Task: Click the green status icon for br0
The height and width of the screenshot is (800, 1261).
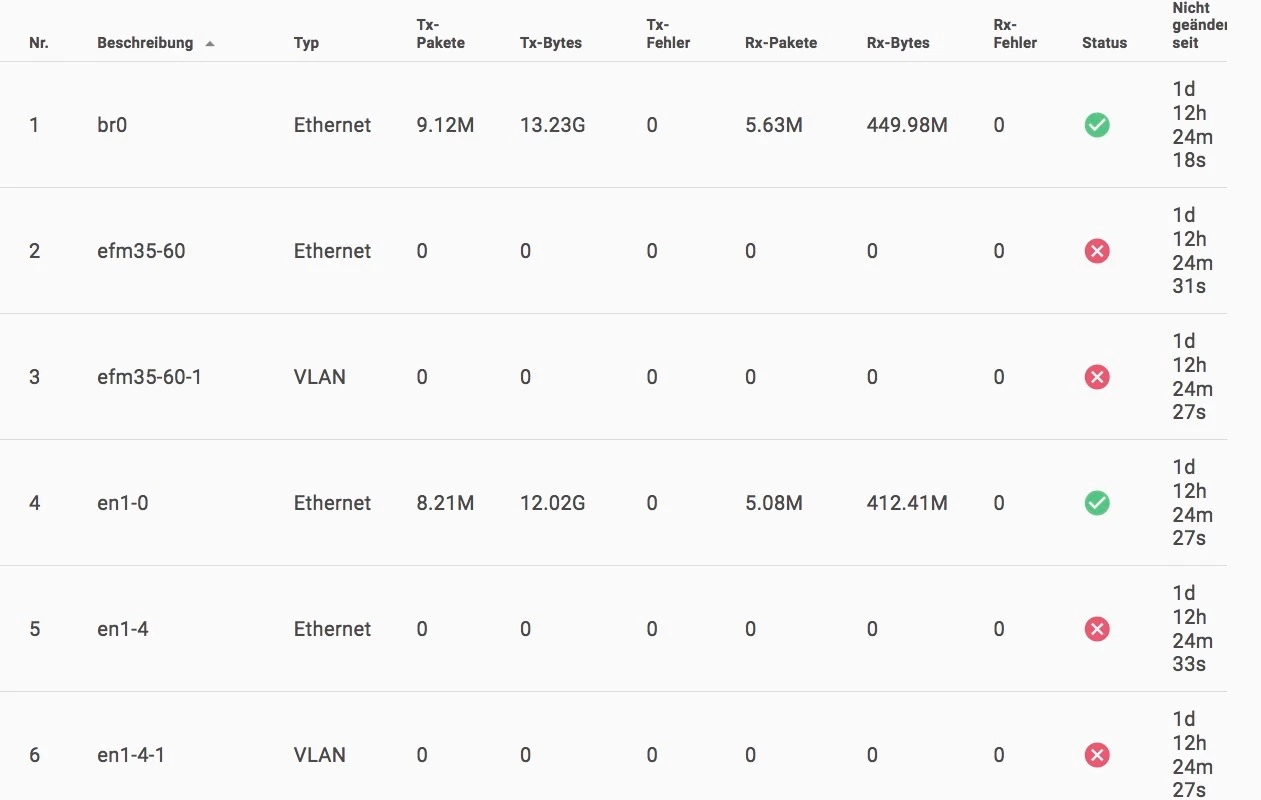Action: click(x=1097, y=125)
